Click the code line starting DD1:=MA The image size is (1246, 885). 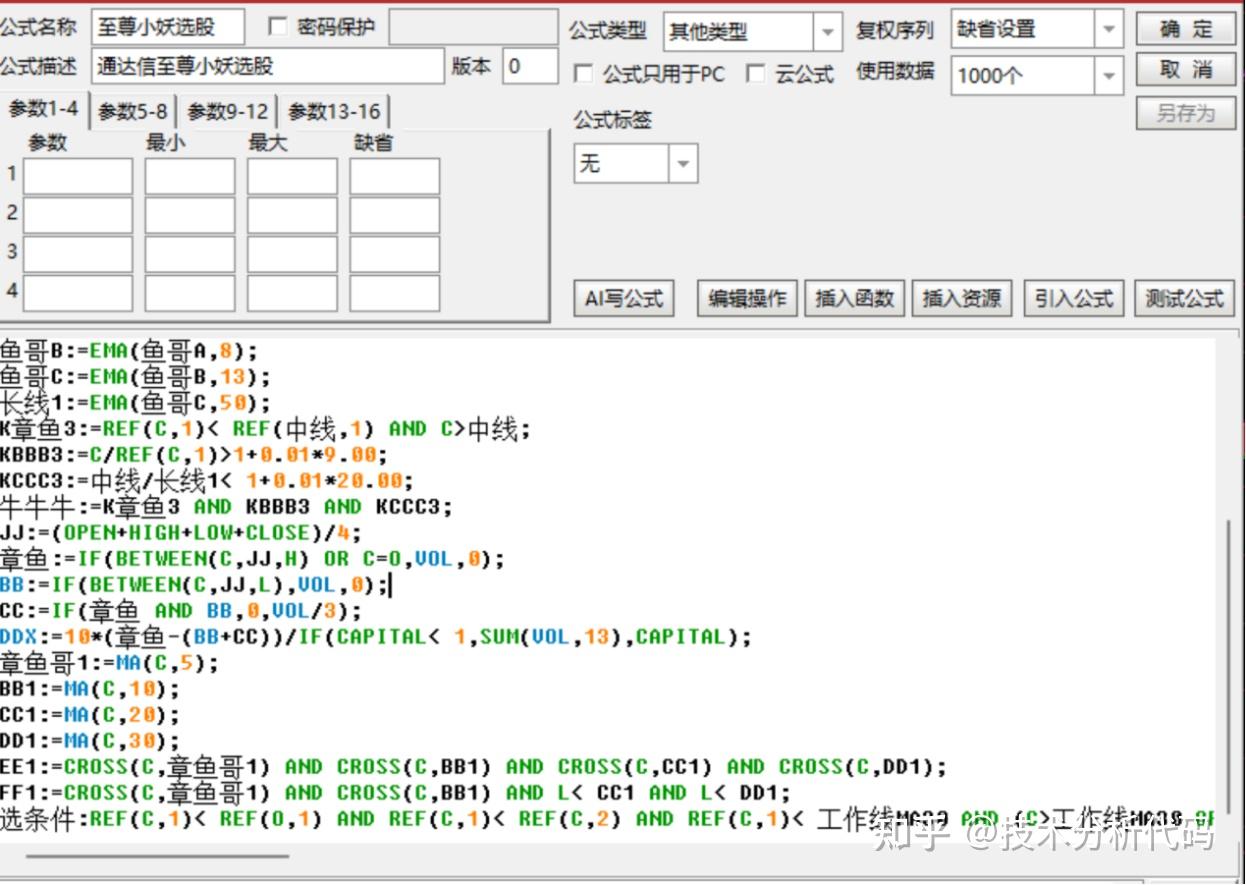(90, 741)
